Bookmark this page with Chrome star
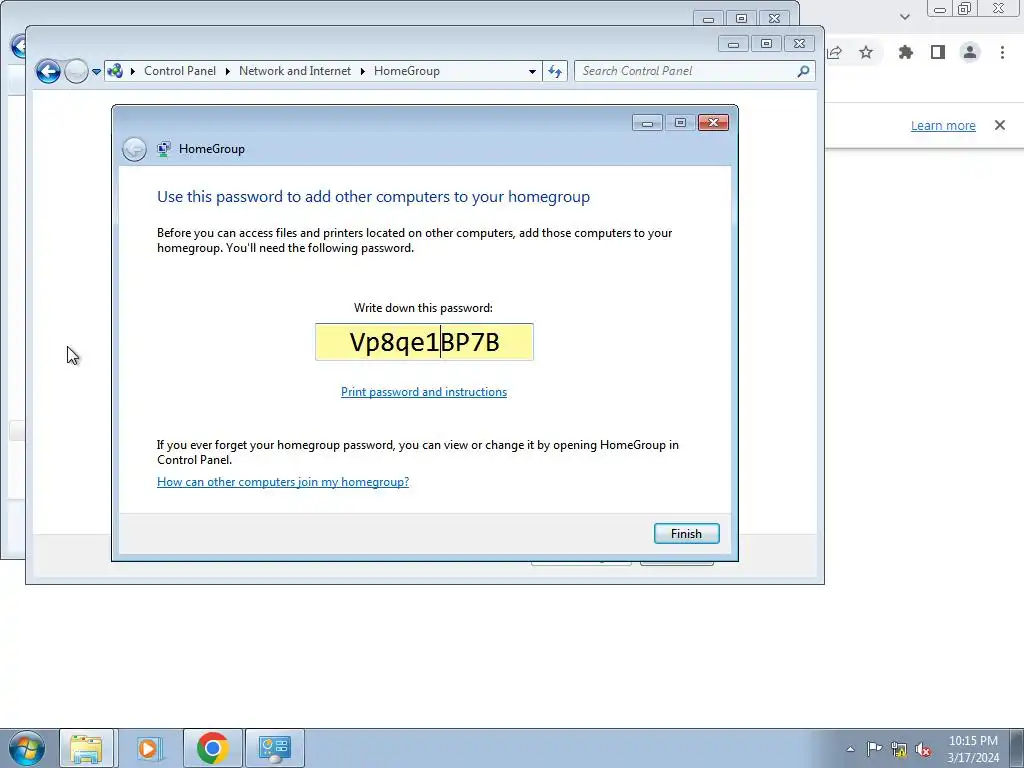This screenshot has height=768, width=1024. click(x=866, y=52)
